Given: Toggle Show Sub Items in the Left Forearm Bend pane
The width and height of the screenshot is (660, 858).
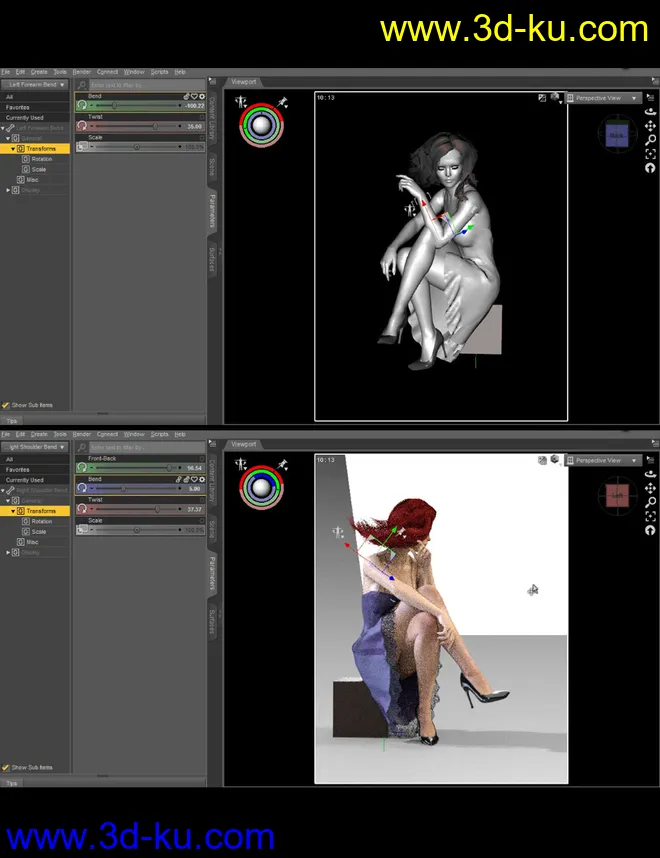Looking at the screenshot, I should tap(6, 405).
